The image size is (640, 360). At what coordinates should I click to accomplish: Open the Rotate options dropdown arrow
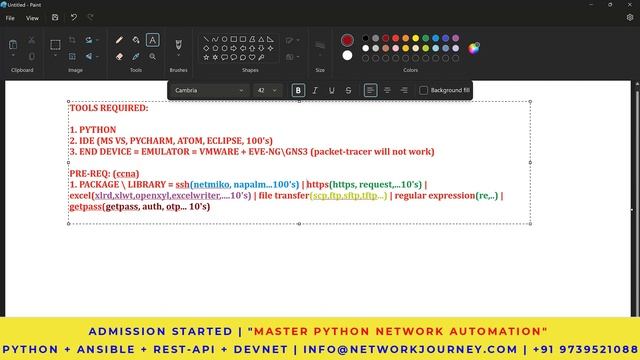(x=97, y=40)
